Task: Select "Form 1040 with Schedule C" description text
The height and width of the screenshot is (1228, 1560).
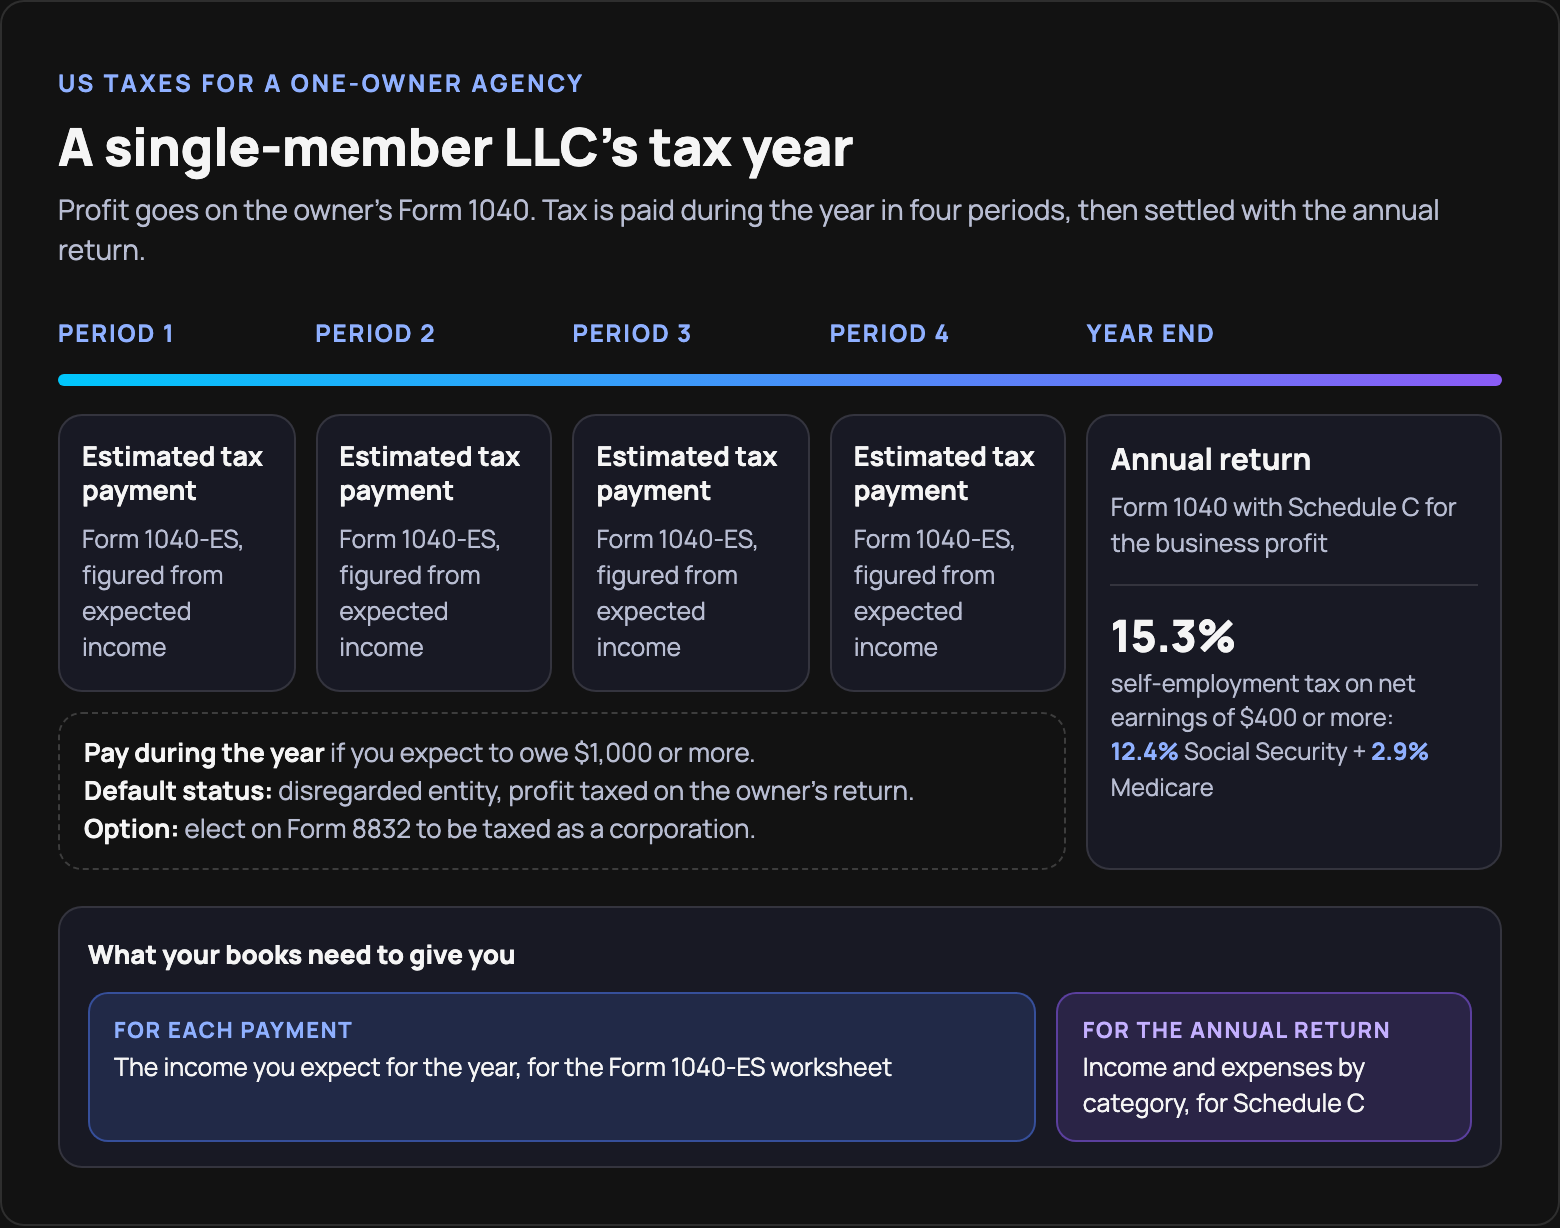Action: (1283, 525)
